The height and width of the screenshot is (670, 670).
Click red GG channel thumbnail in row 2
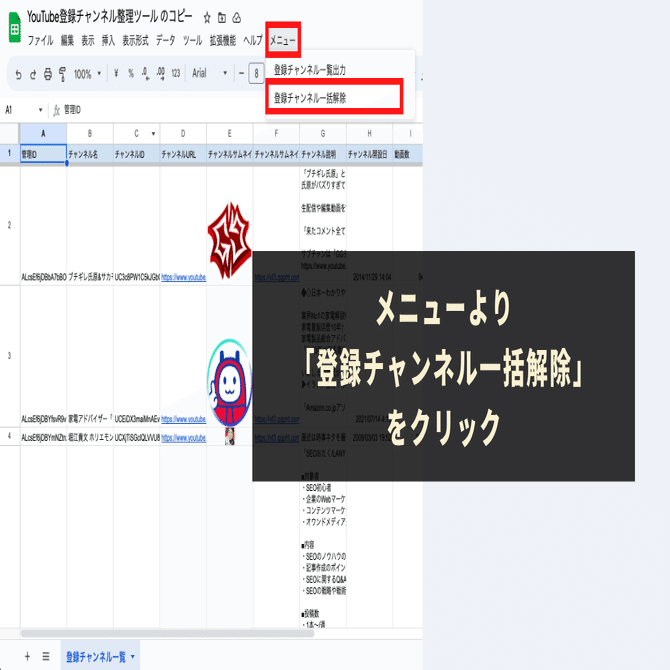click(229, 241)
